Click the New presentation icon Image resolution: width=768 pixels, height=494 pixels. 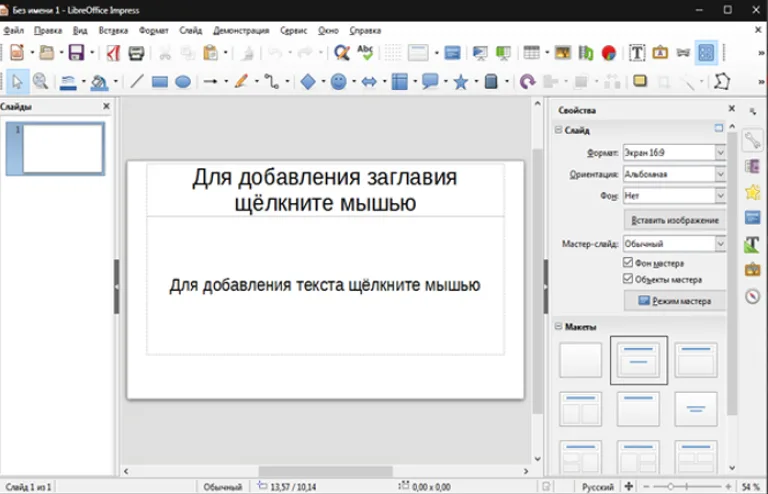point(17,52)
